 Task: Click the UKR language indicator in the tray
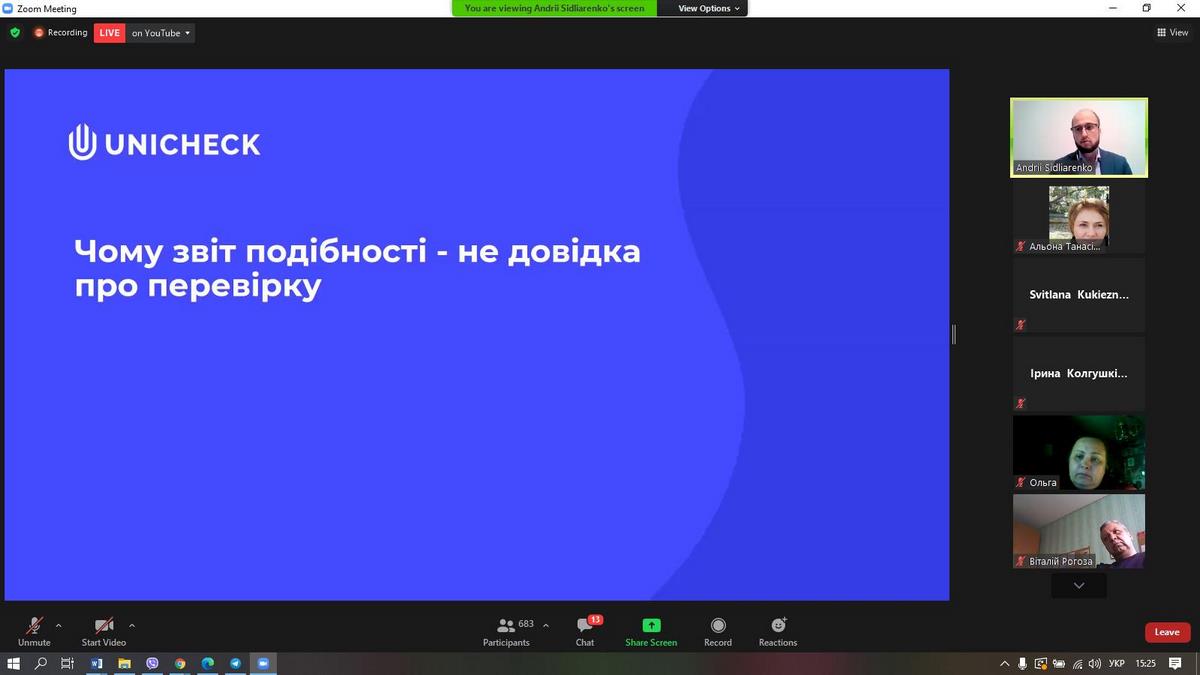[1117, 663]
